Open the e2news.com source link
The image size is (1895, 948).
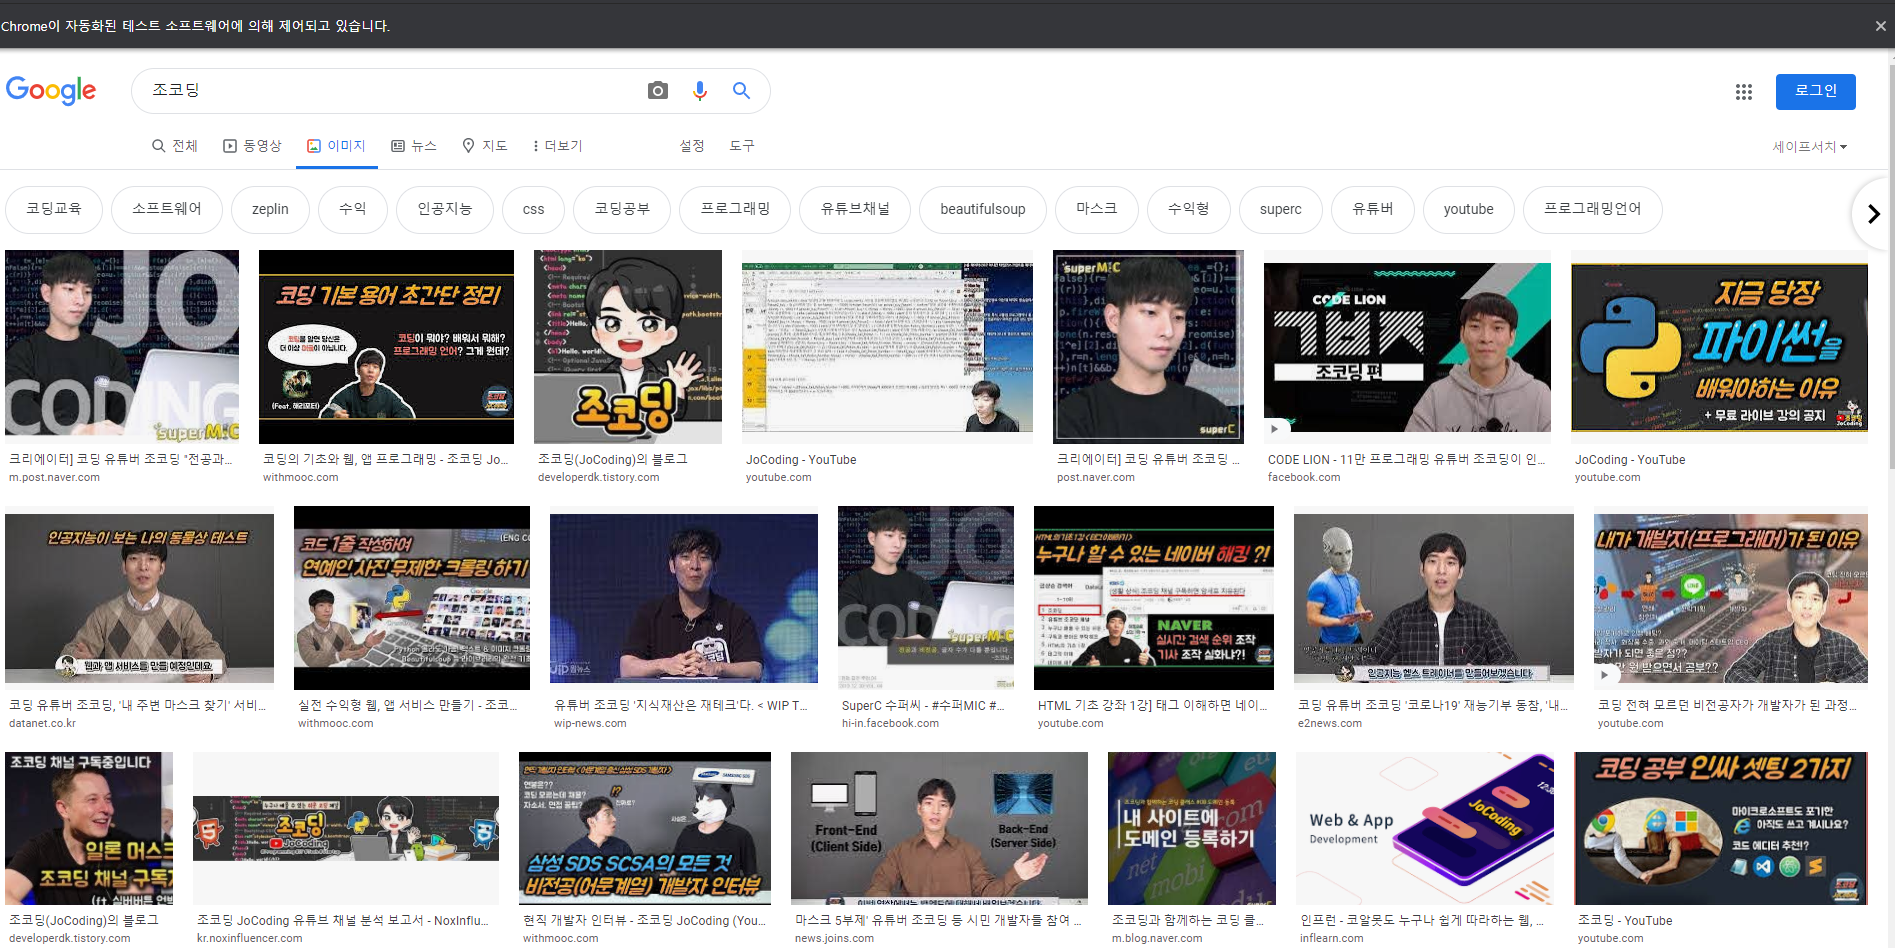1330,724
